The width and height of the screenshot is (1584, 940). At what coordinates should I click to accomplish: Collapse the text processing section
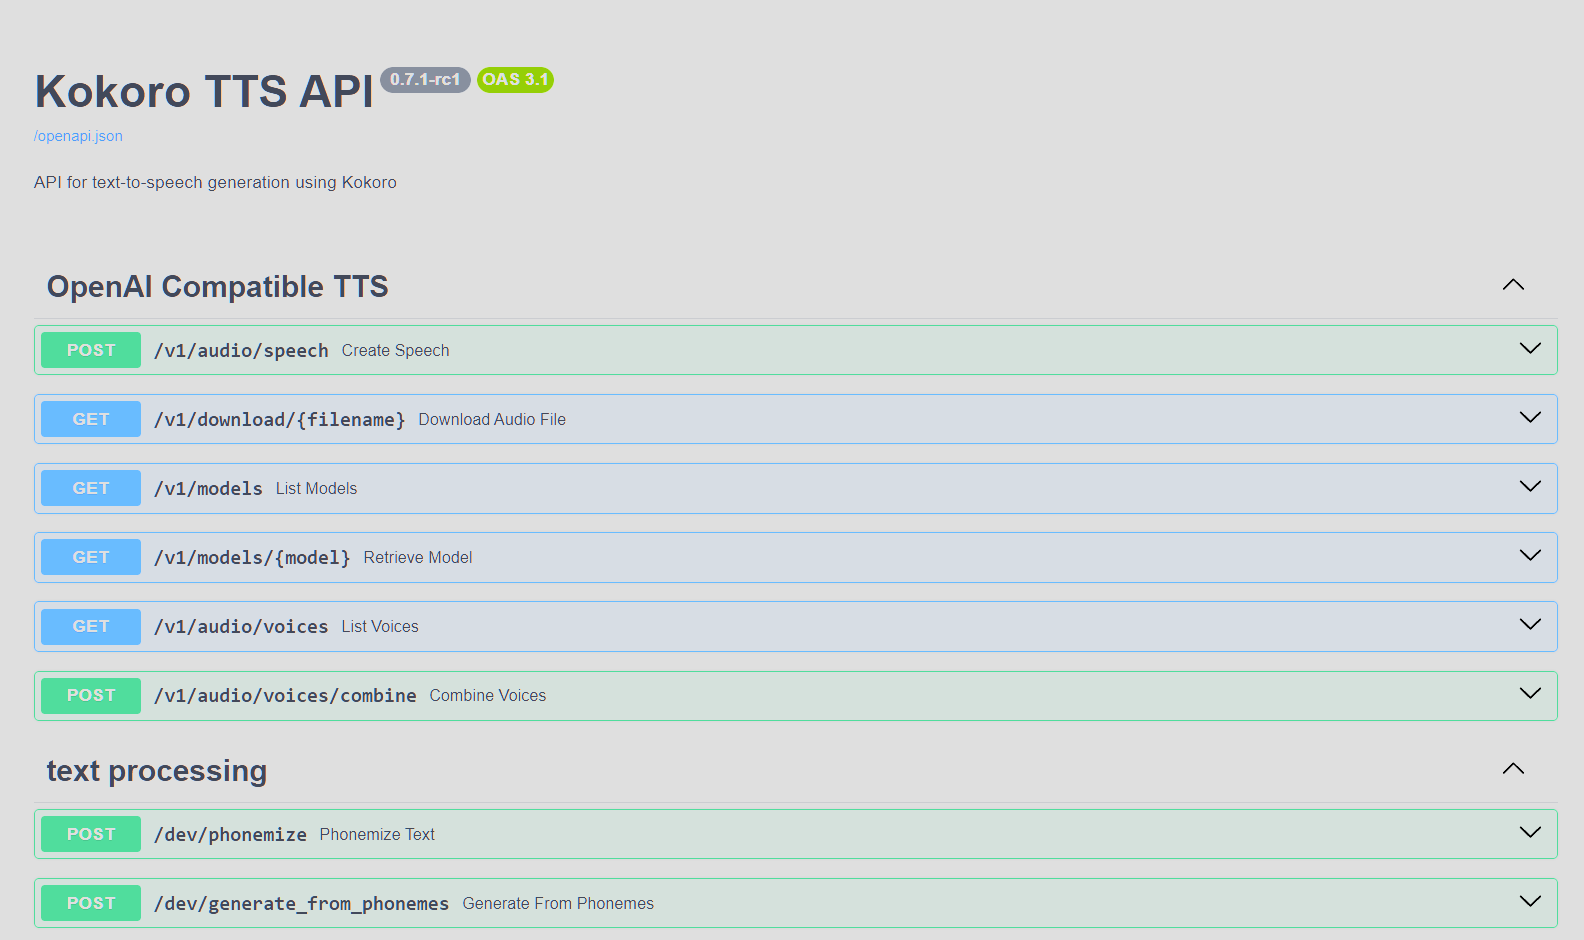1513,769
